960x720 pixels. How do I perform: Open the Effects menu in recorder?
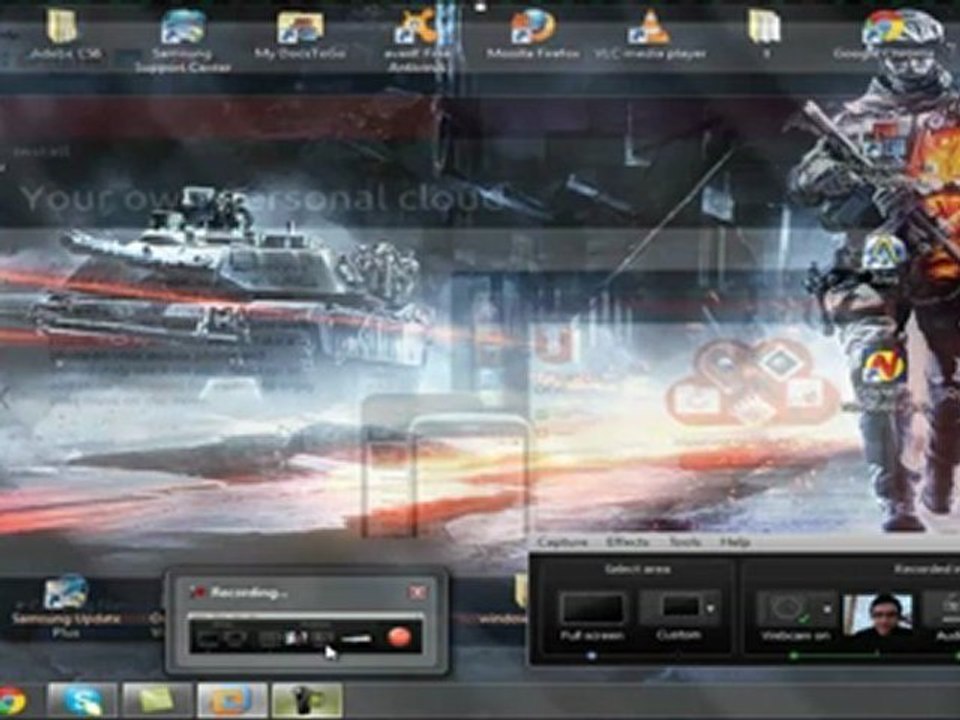point(628,542)
